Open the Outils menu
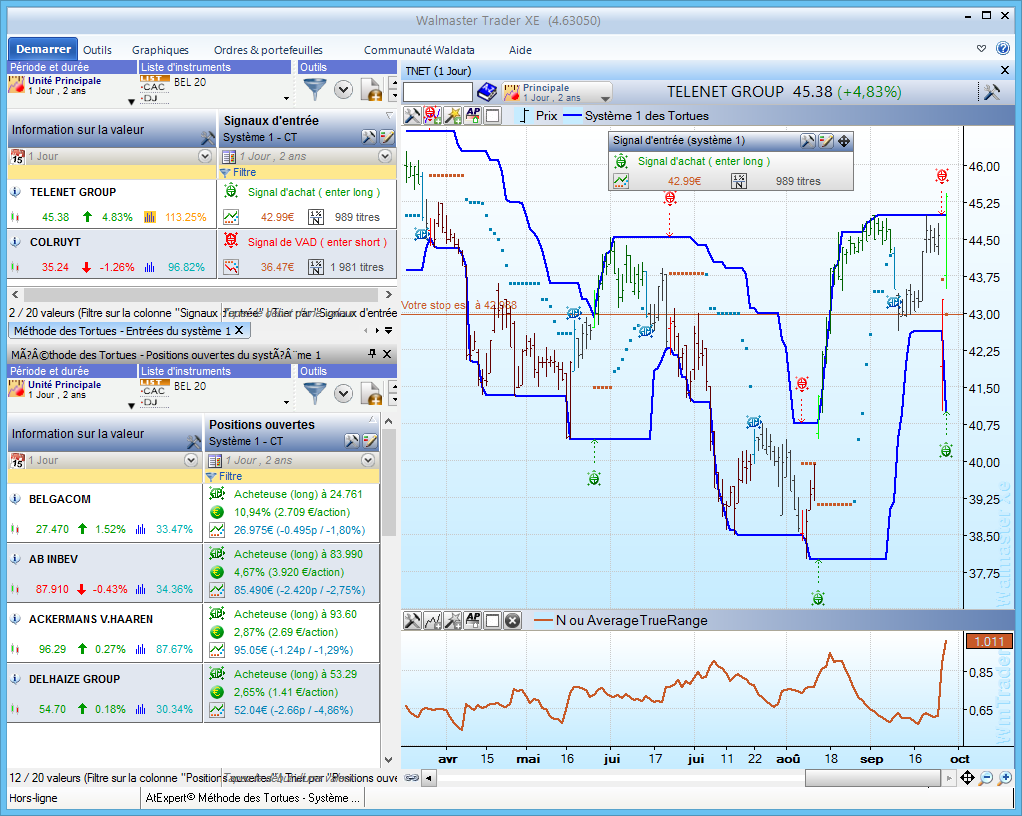This screenshot has height=816, width=1022. pos(97,50)
